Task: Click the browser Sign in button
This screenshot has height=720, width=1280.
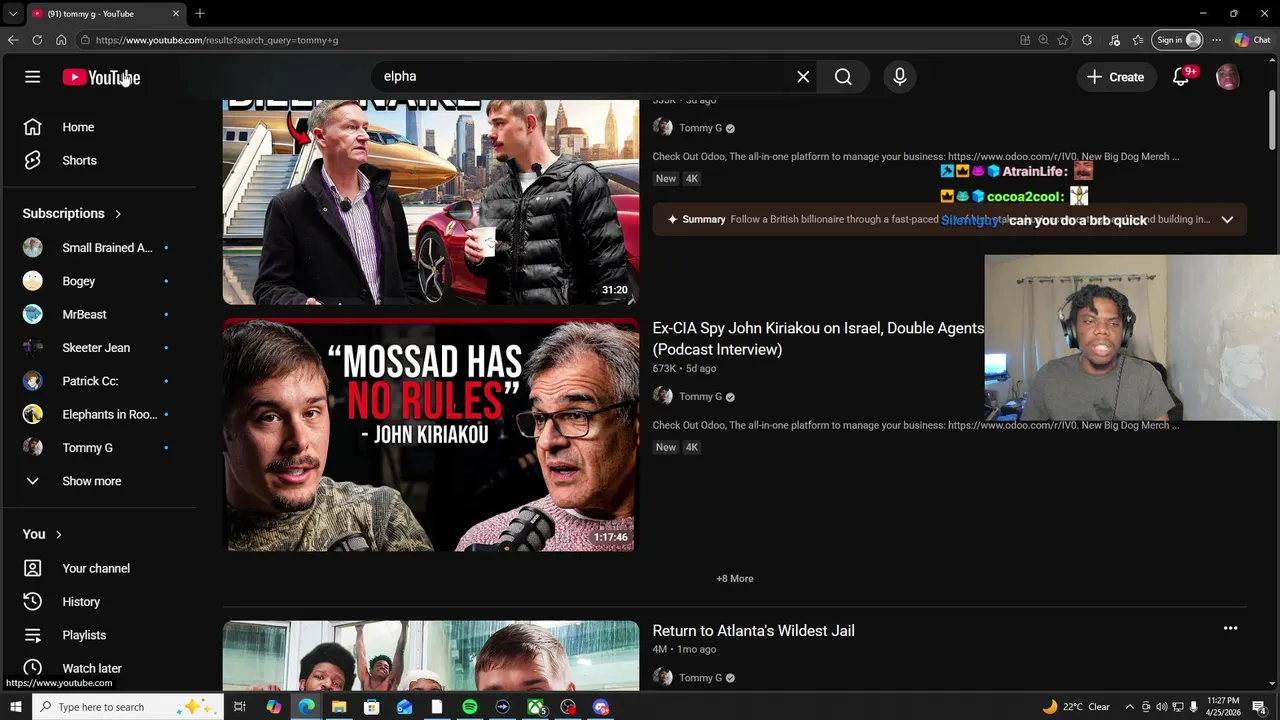Action: click(x=1178, y=40)
